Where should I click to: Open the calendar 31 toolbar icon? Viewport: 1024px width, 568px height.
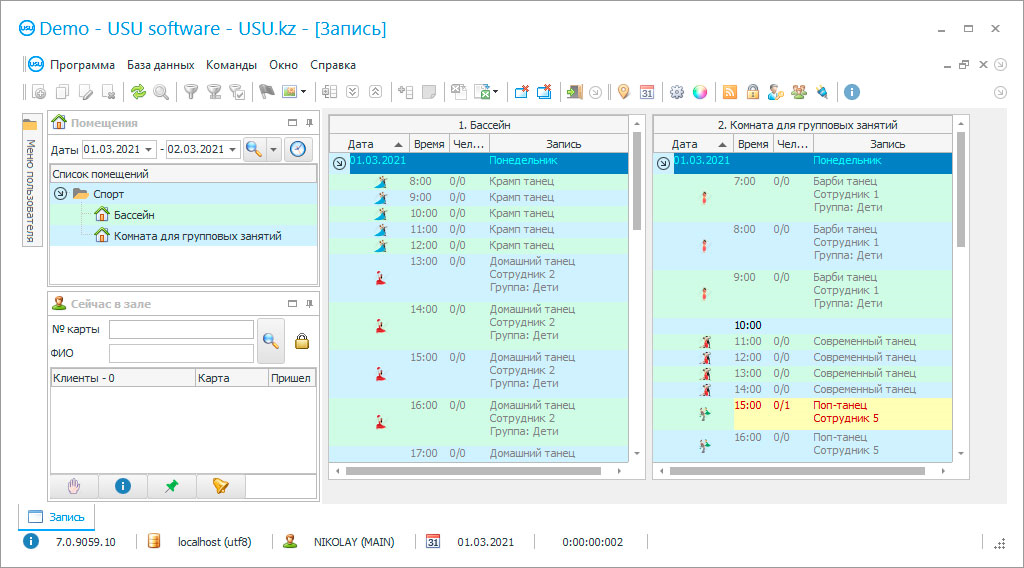(x=647, y=93)
